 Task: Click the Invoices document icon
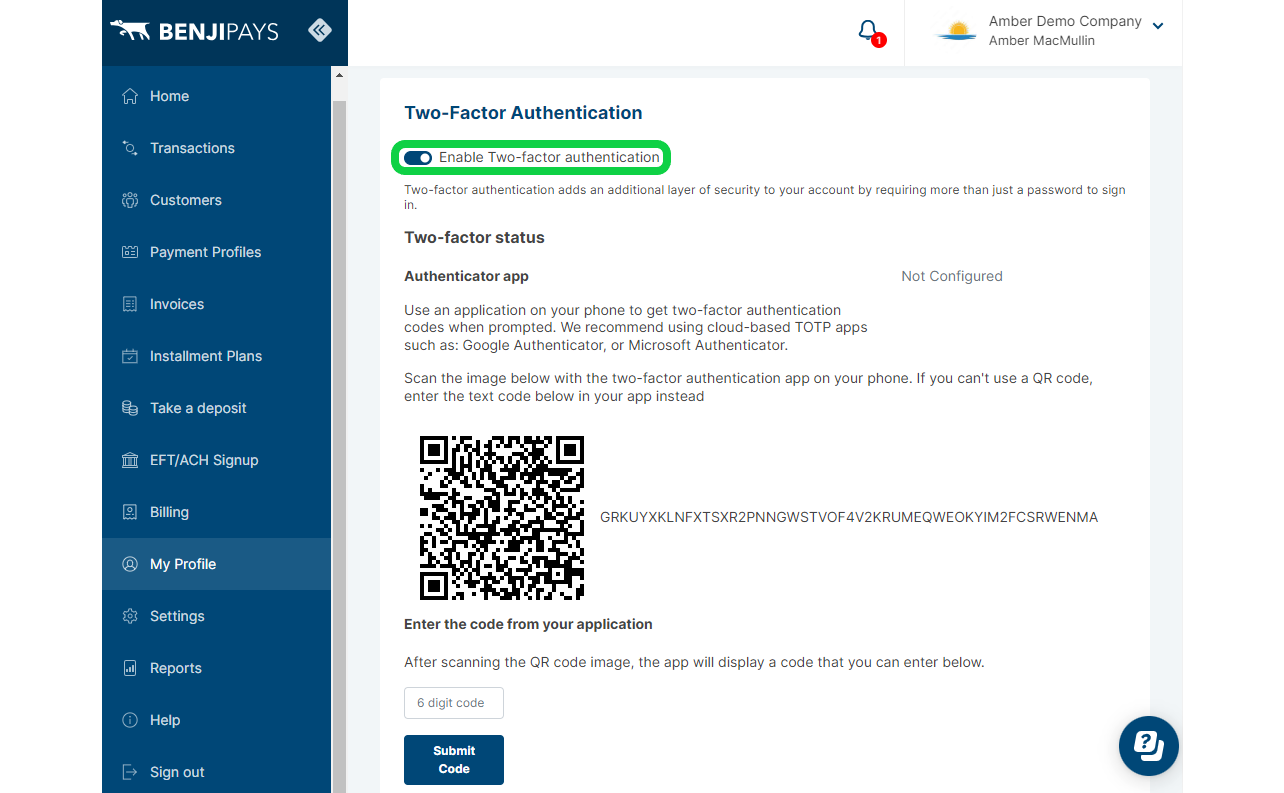click(x=129, y=304)
